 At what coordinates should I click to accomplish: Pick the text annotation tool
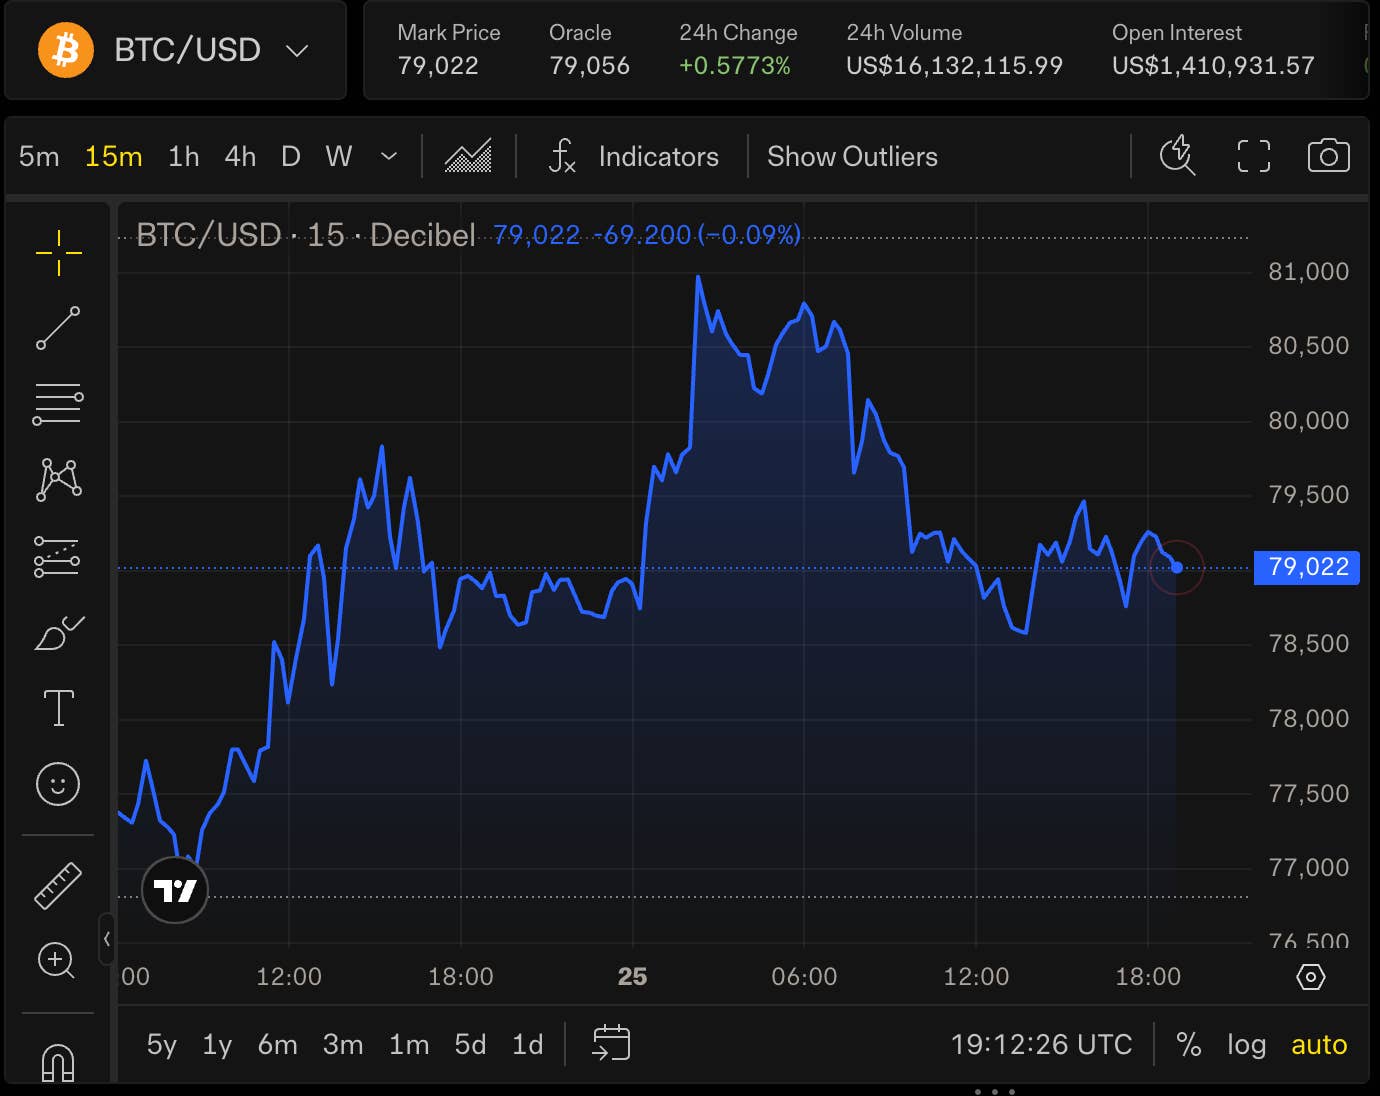58,708
